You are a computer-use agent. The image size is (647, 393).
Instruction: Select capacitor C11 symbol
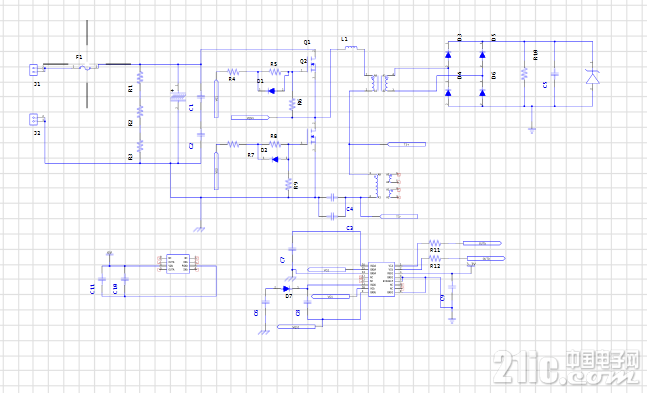(x=102, y=279)
